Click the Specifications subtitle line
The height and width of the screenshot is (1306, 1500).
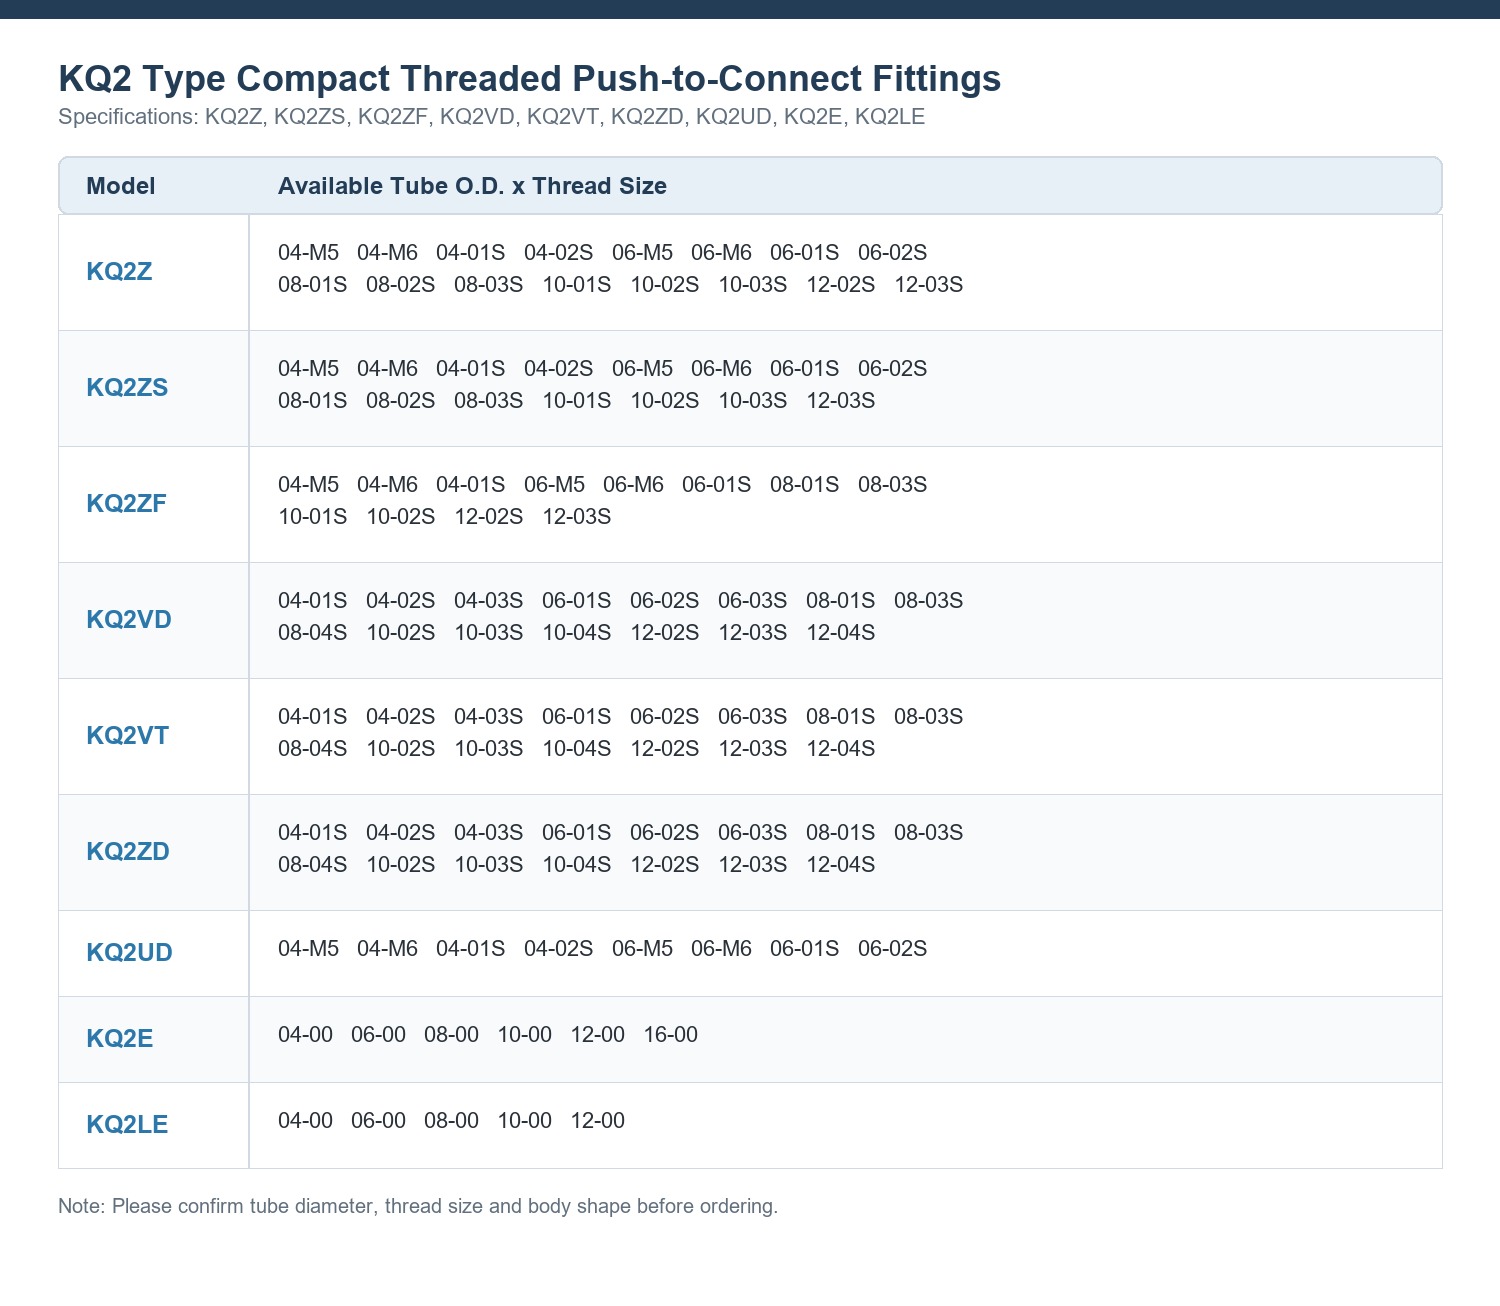(491, 117)
